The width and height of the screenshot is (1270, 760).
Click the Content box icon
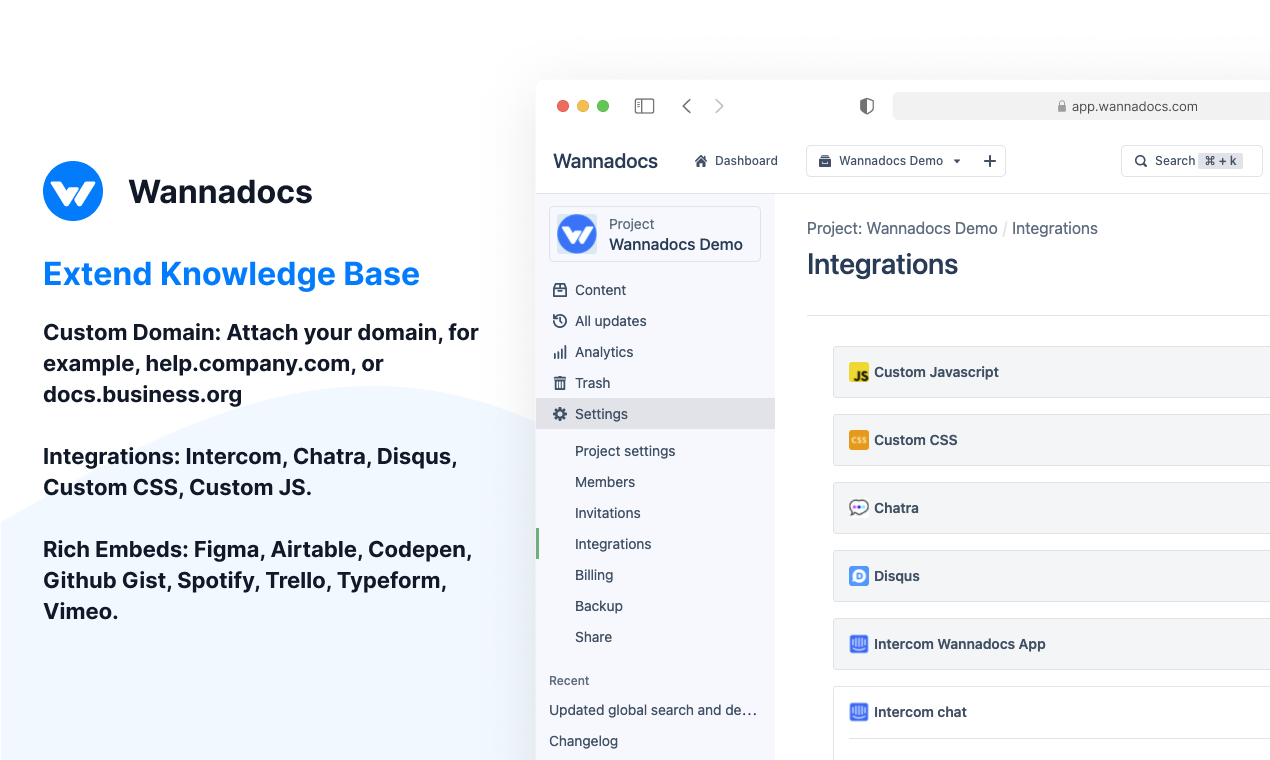pos(560,290)
